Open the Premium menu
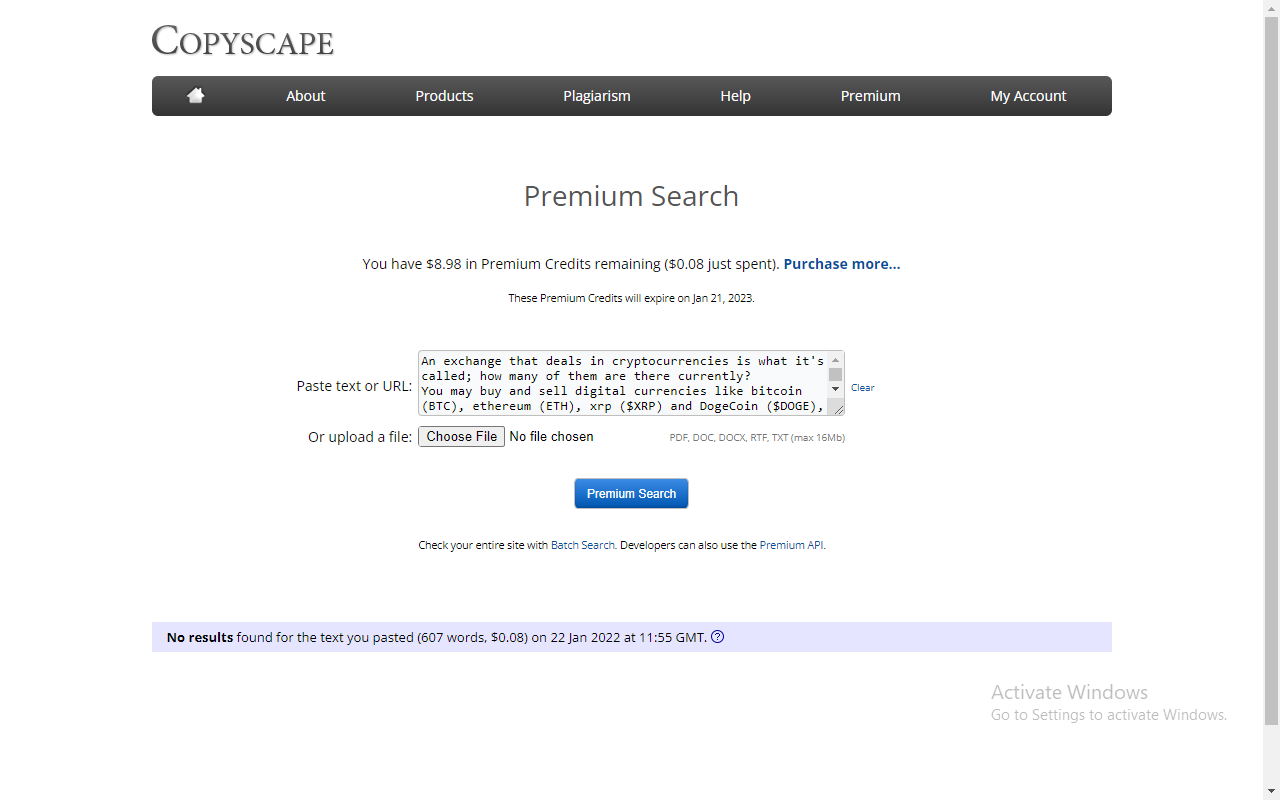Screen dimensions: 1280x800 coord(870,96)
